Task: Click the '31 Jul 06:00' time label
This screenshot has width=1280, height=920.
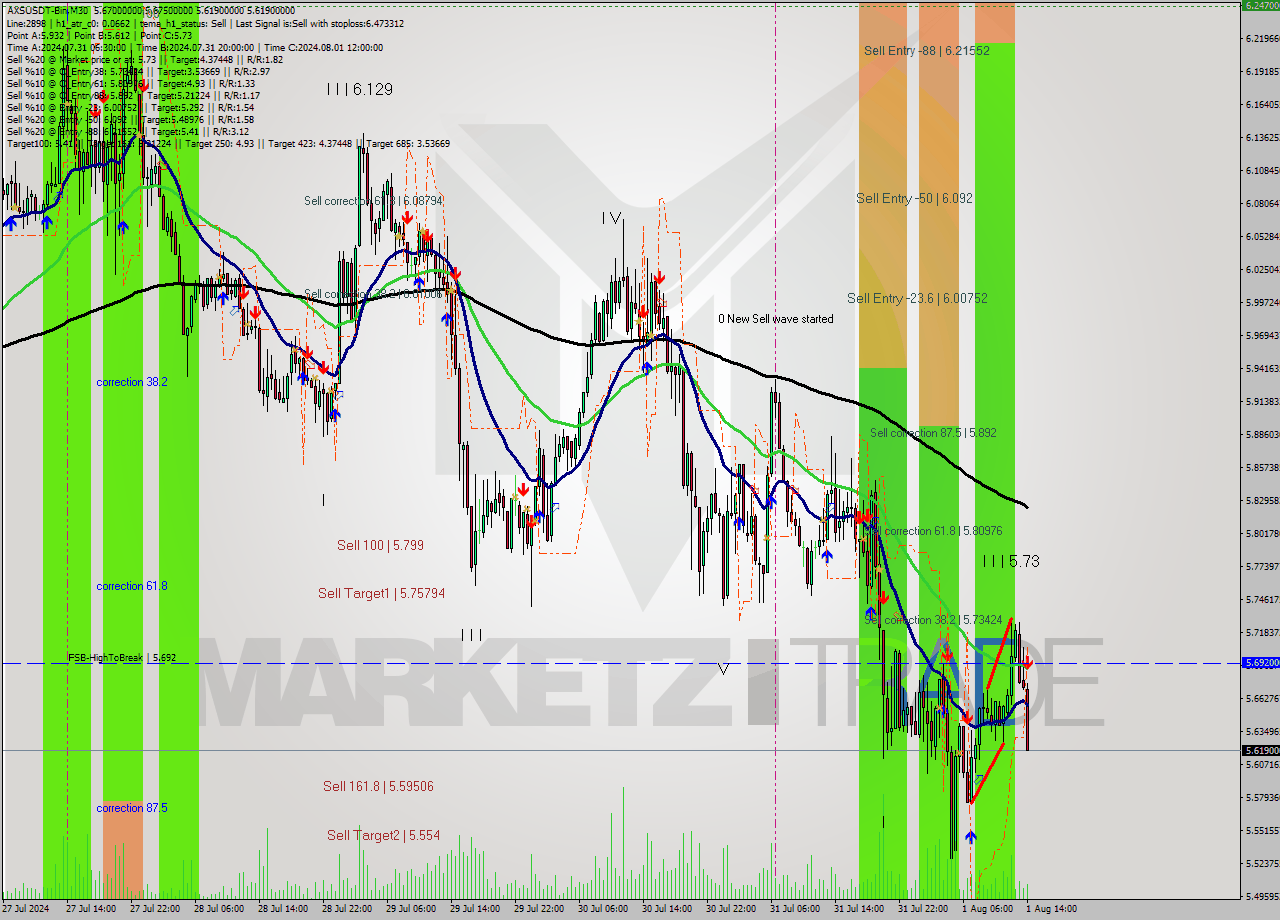Action: [794, 909]
